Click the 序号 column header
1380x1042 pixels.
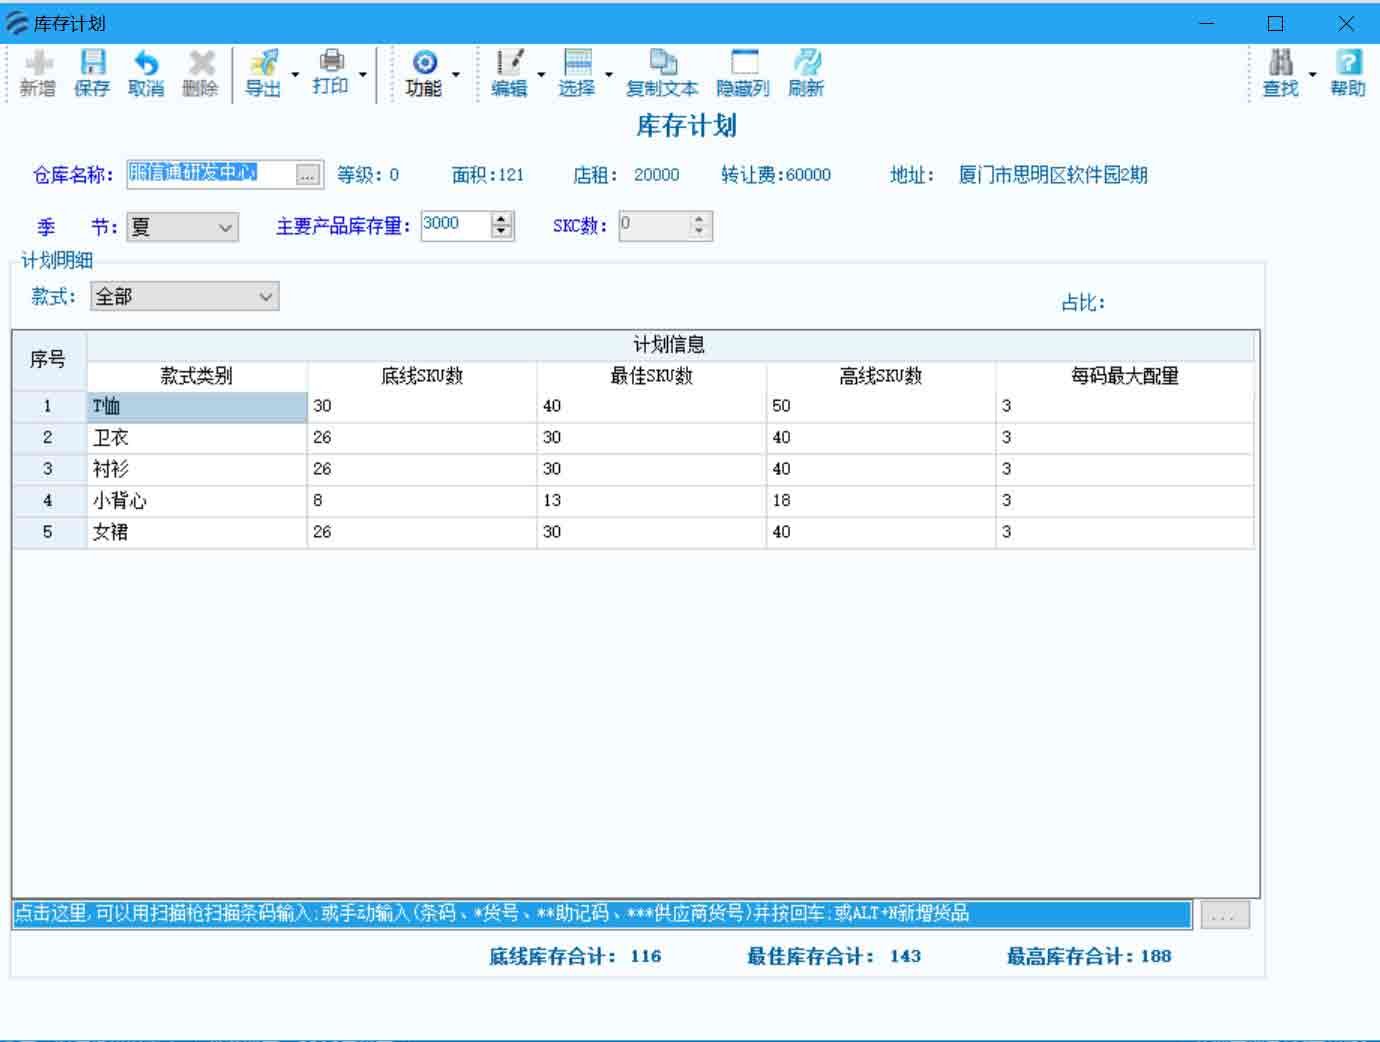coord(48,360)
